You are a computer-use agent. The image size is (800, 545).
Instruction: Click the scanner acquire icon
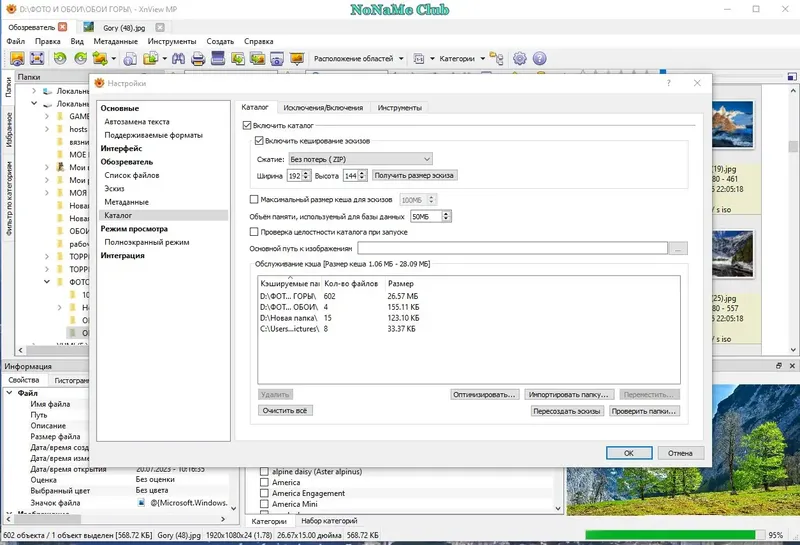click(218, 59)
